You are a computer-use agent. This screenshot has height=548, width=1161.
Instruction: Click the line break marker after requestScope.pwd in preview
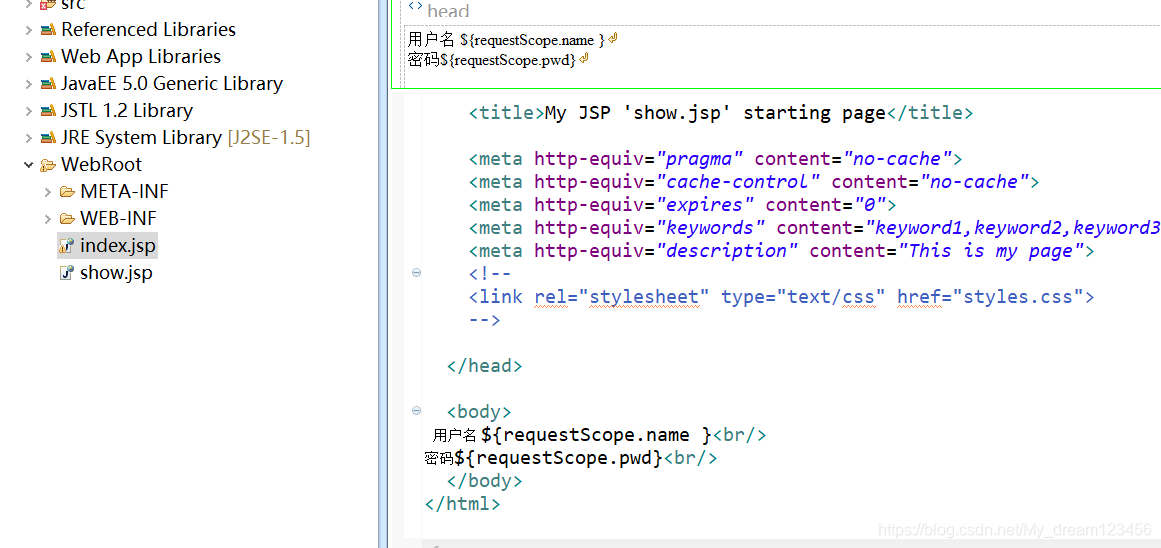tap(584, 59)
